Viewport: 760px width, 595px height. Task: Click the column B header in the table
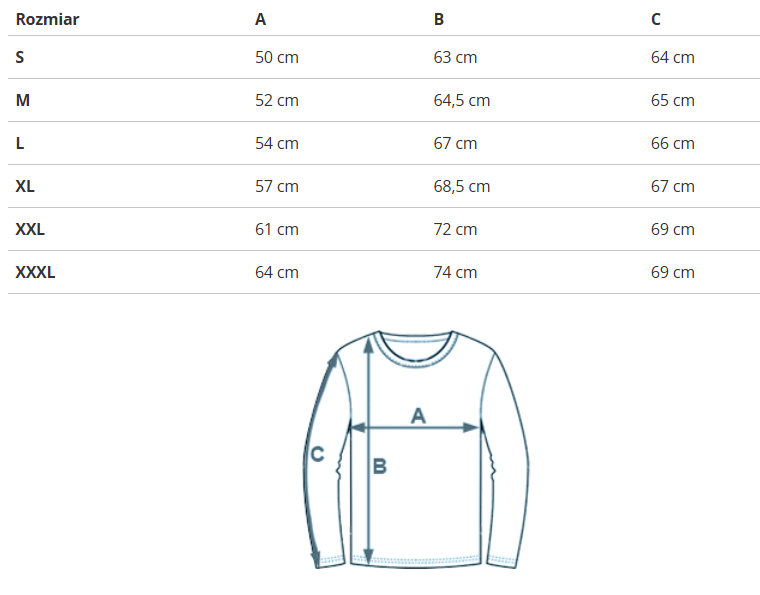pos(439,19)
